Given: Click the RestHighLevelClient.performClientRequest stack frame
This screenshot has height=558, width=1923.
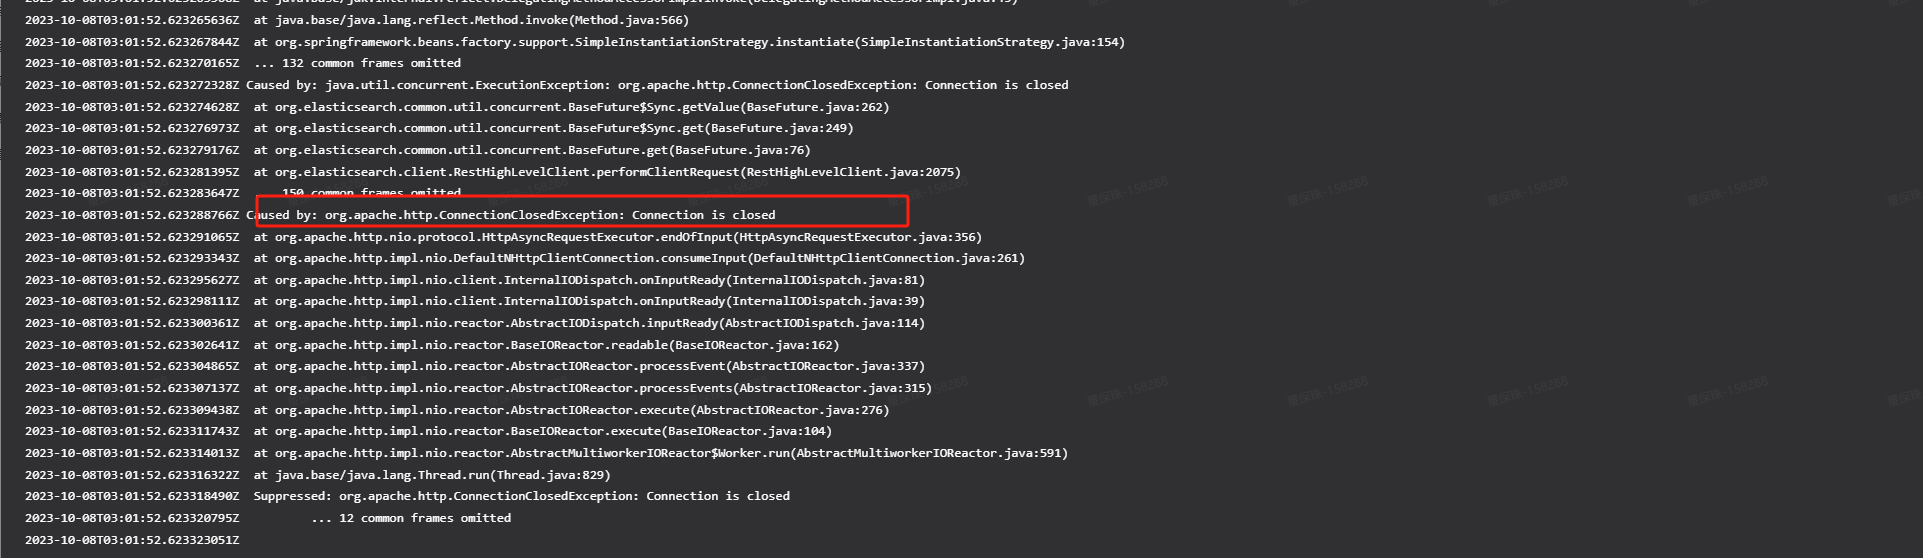Looking at the screenshot, I should pos(493,172).
